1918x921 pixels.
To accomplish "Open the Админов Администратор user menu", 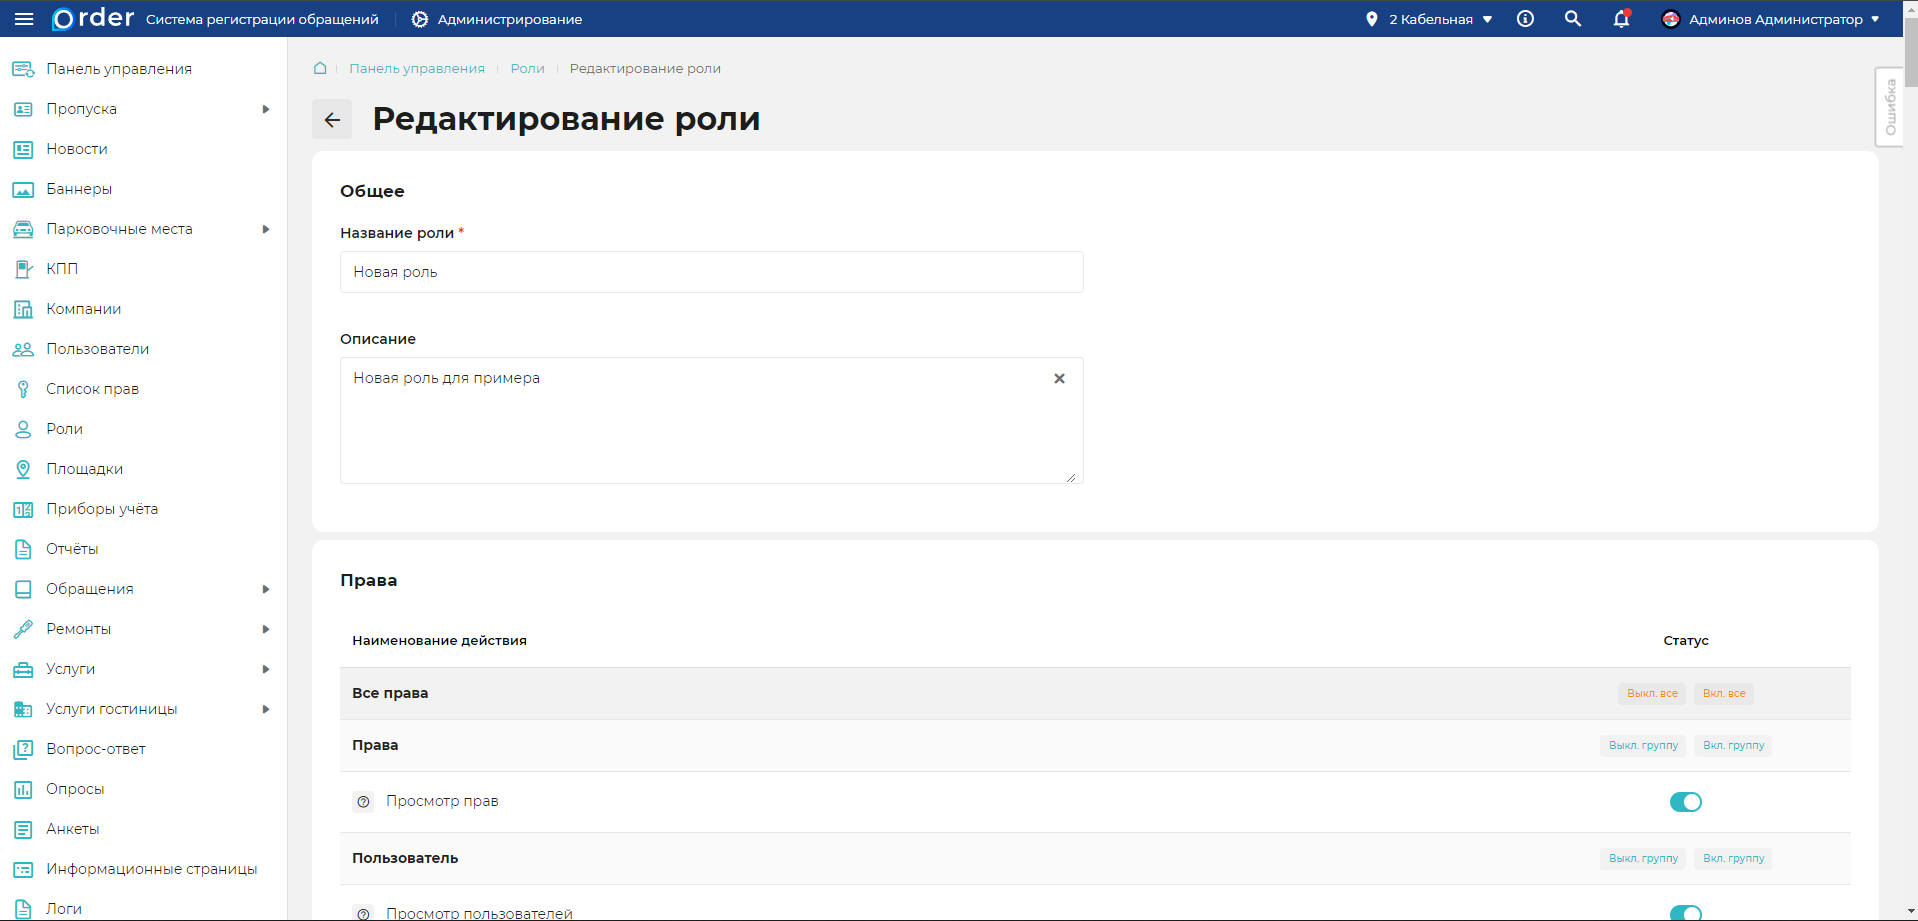I will point(1771,19).
